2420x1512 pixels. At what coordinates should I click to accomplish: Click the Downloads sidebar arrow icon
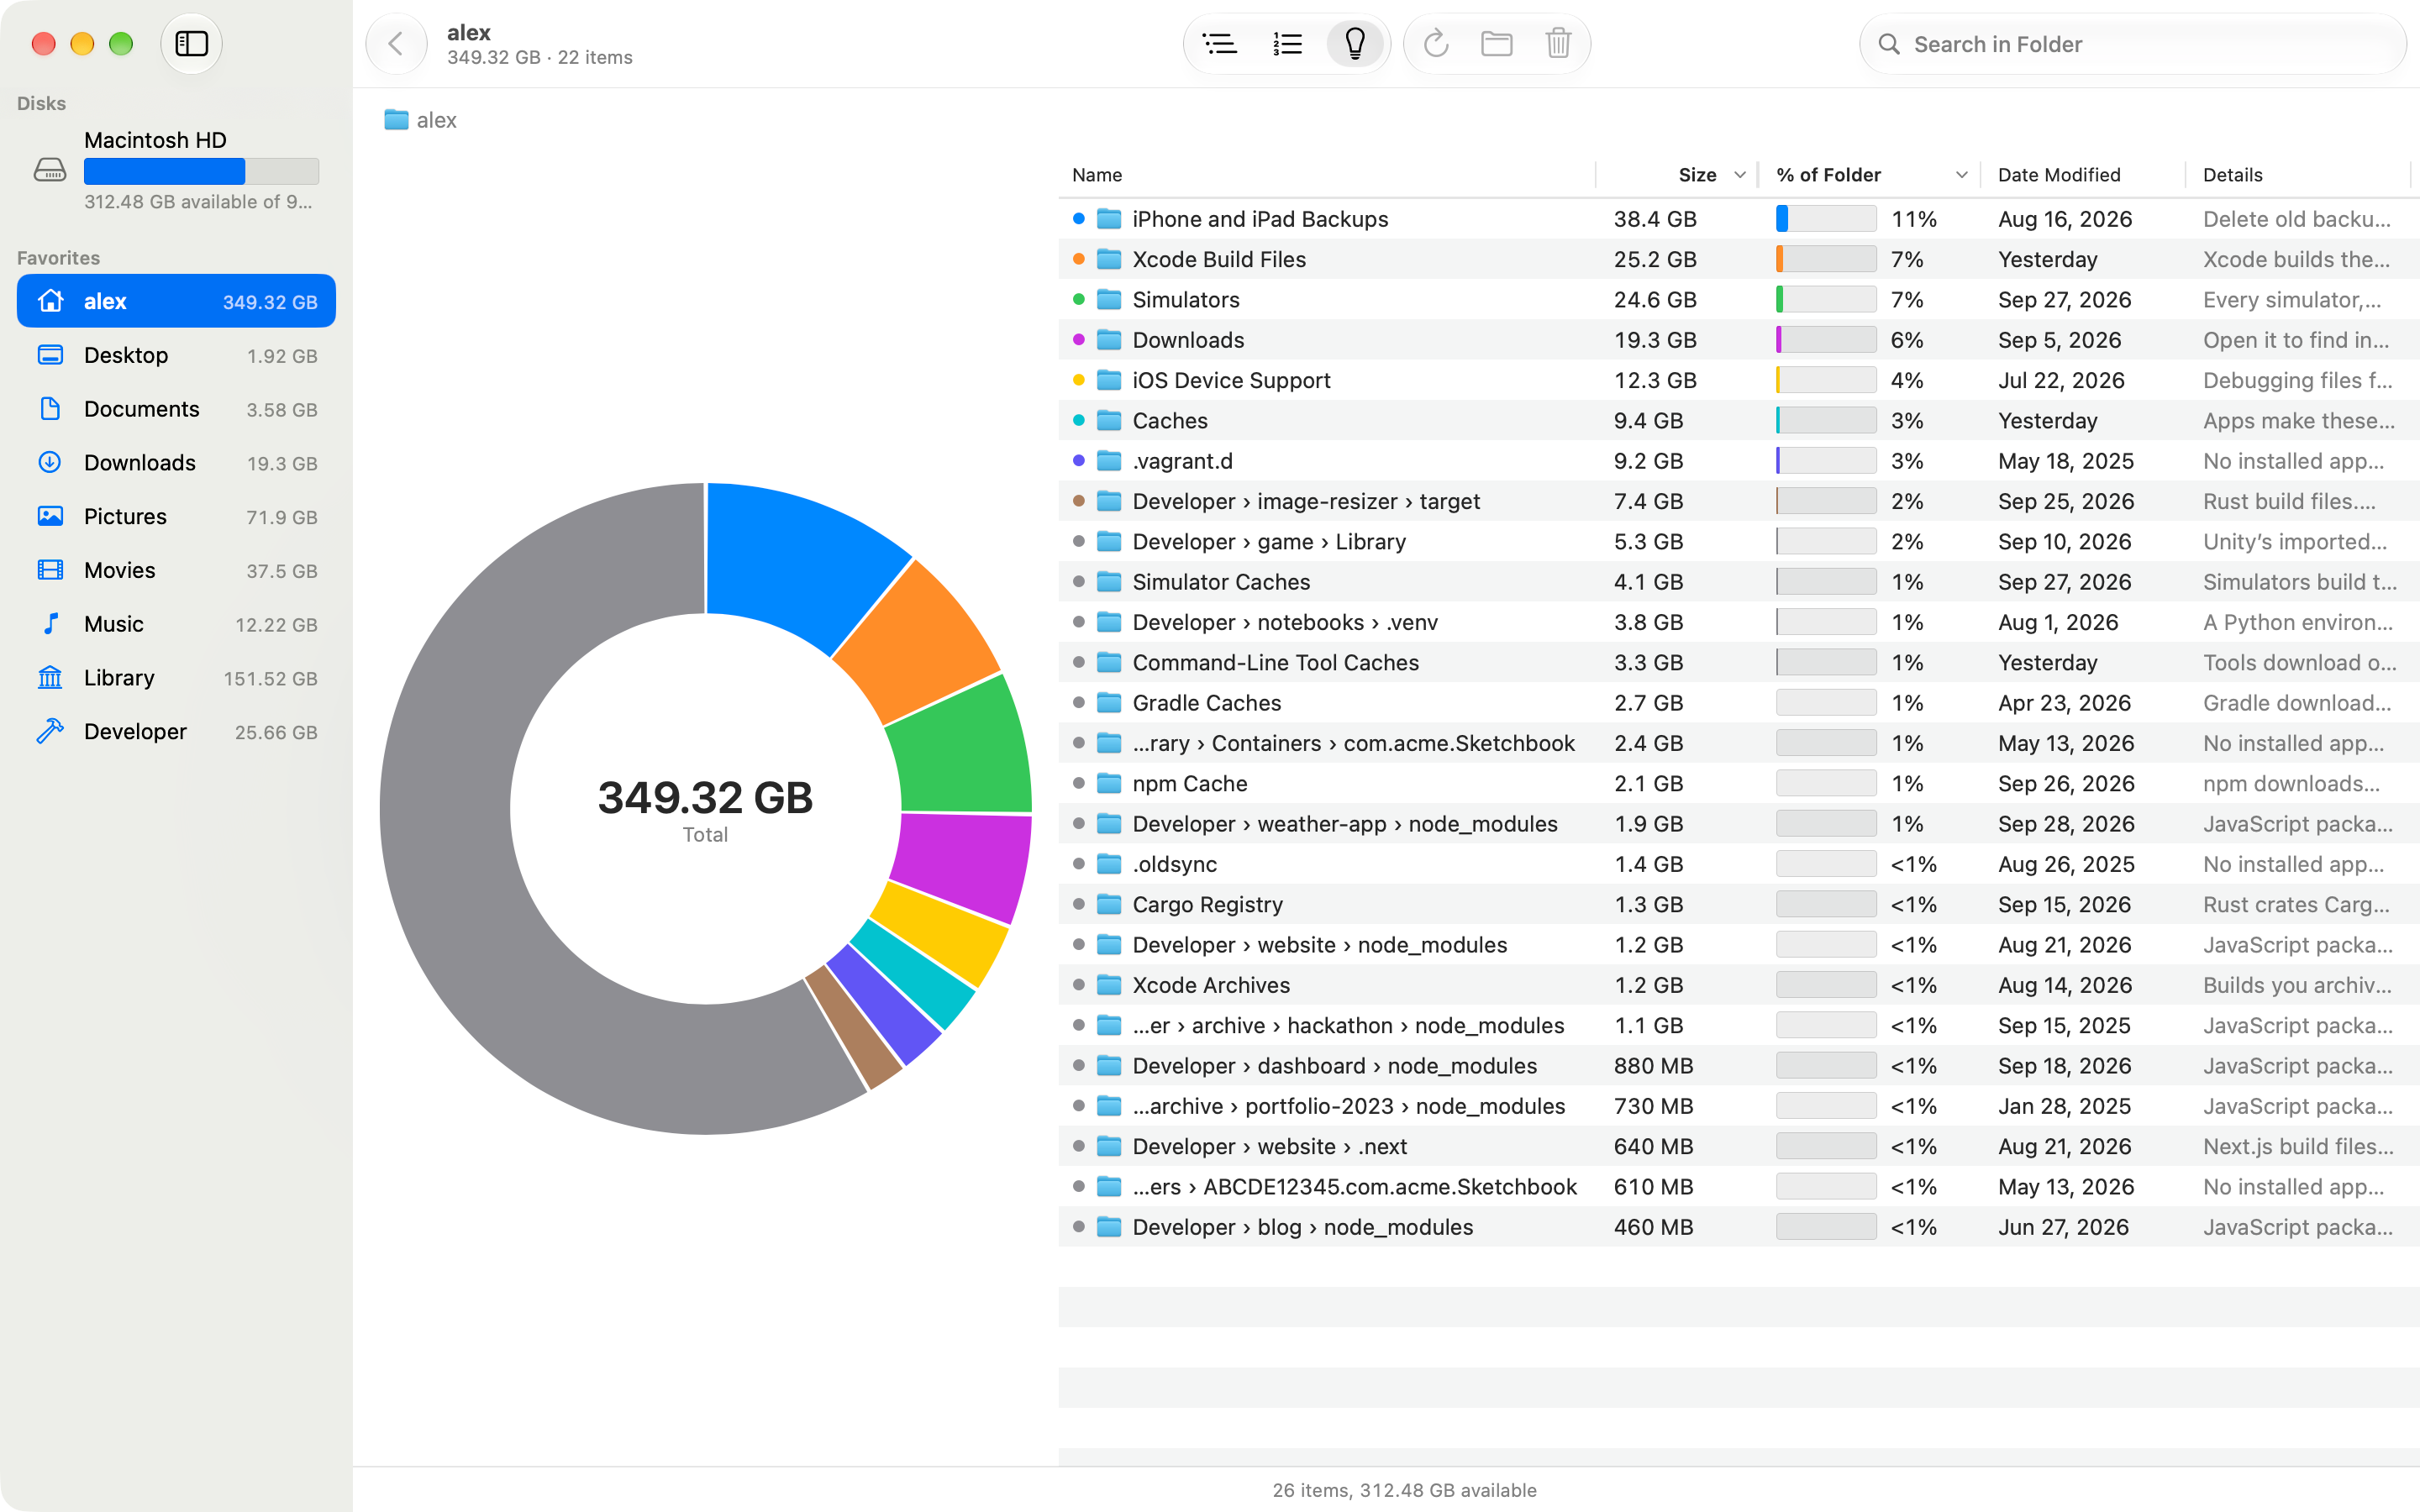[x=50, y=462]
